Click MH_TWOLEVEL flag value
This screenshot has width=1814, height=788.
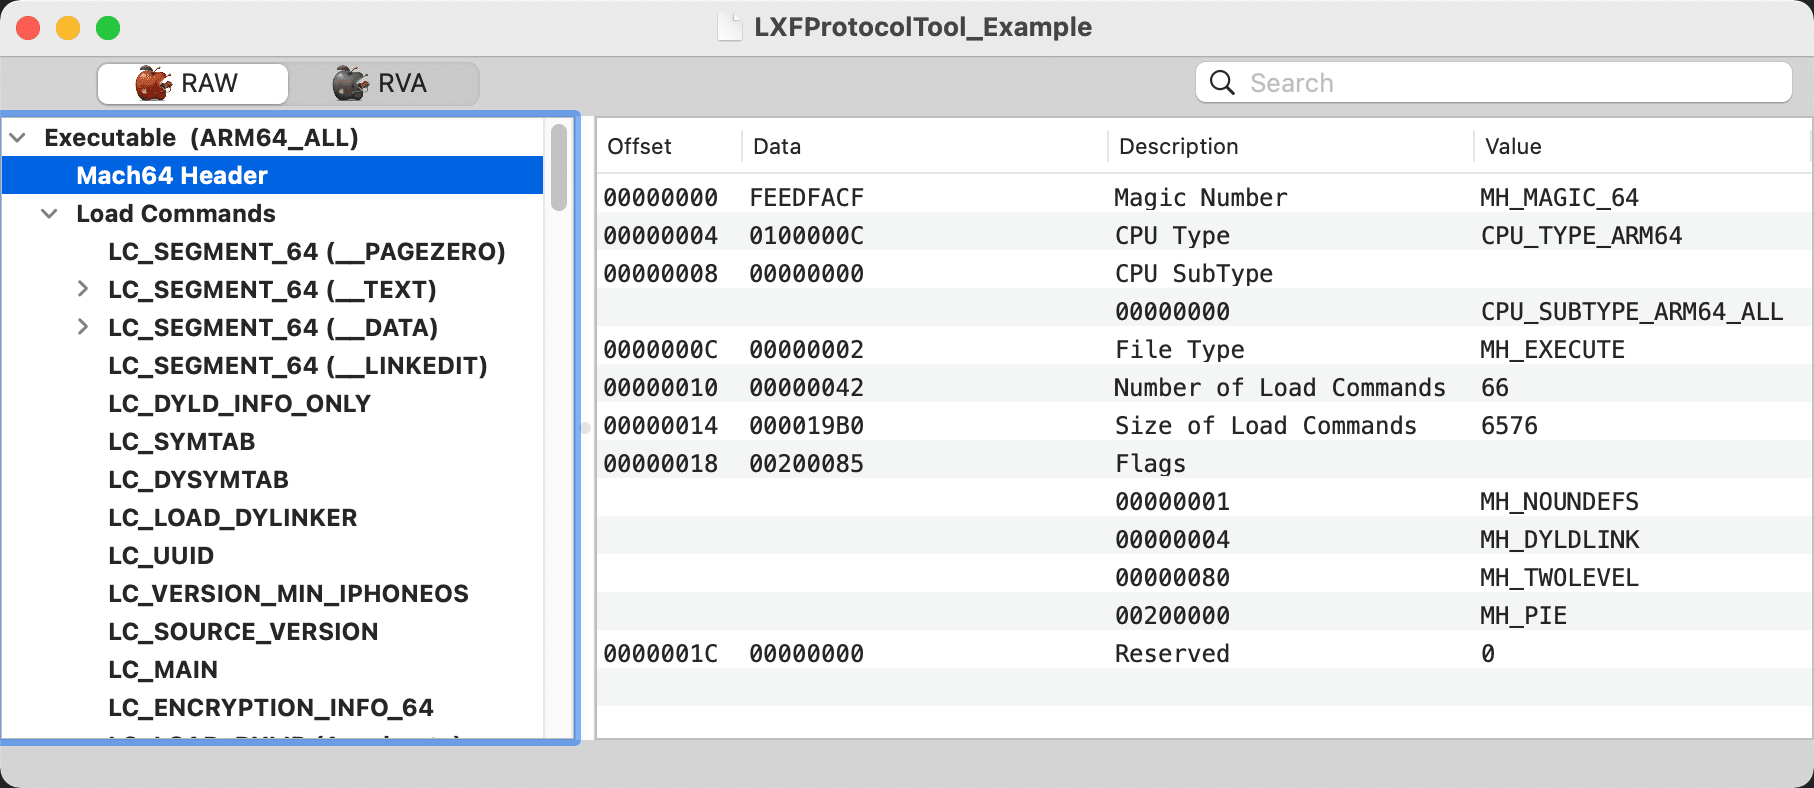point(1559,578)
